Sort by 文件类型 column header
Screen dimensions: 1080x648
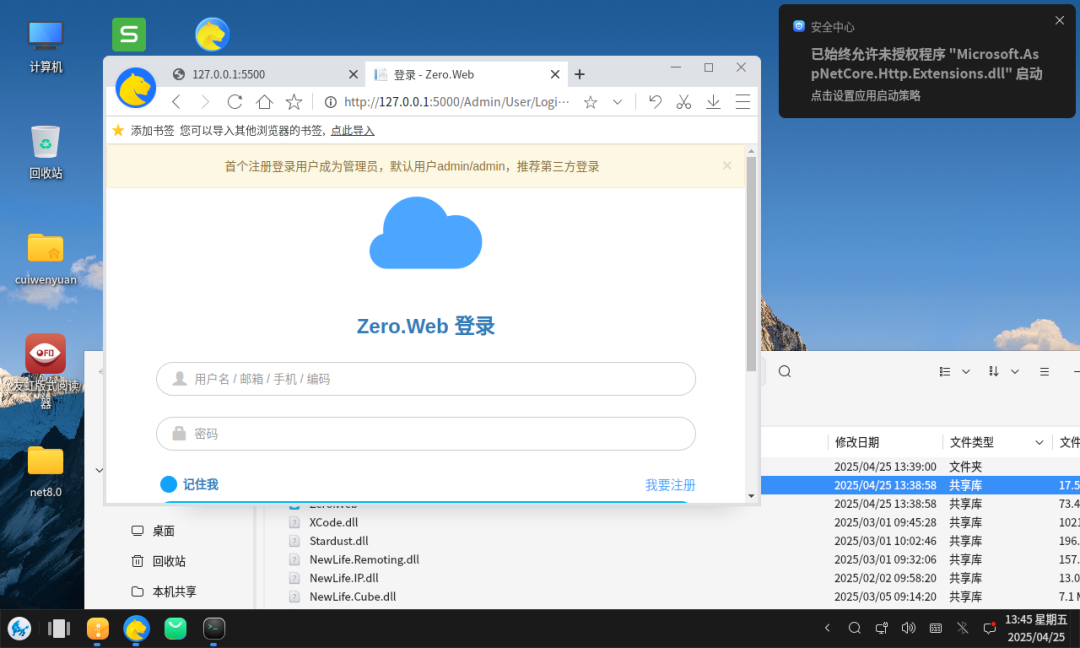tap(971, 442)
